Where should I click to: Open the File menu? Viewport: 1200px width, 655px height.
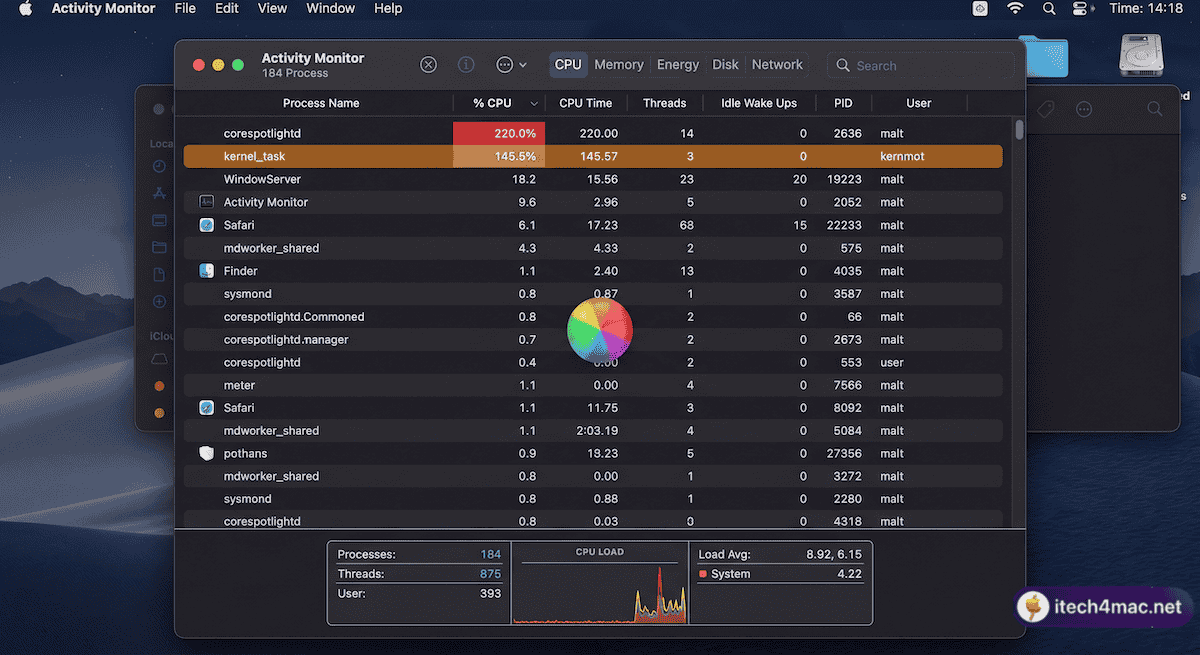[x=185, y=9]
